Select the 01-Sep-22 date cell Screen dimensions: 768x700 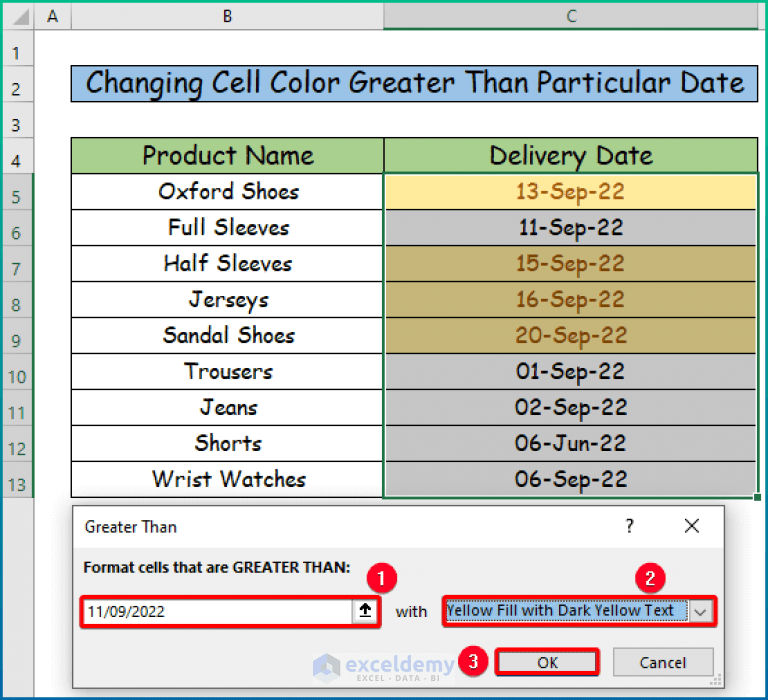click(571, 372)
